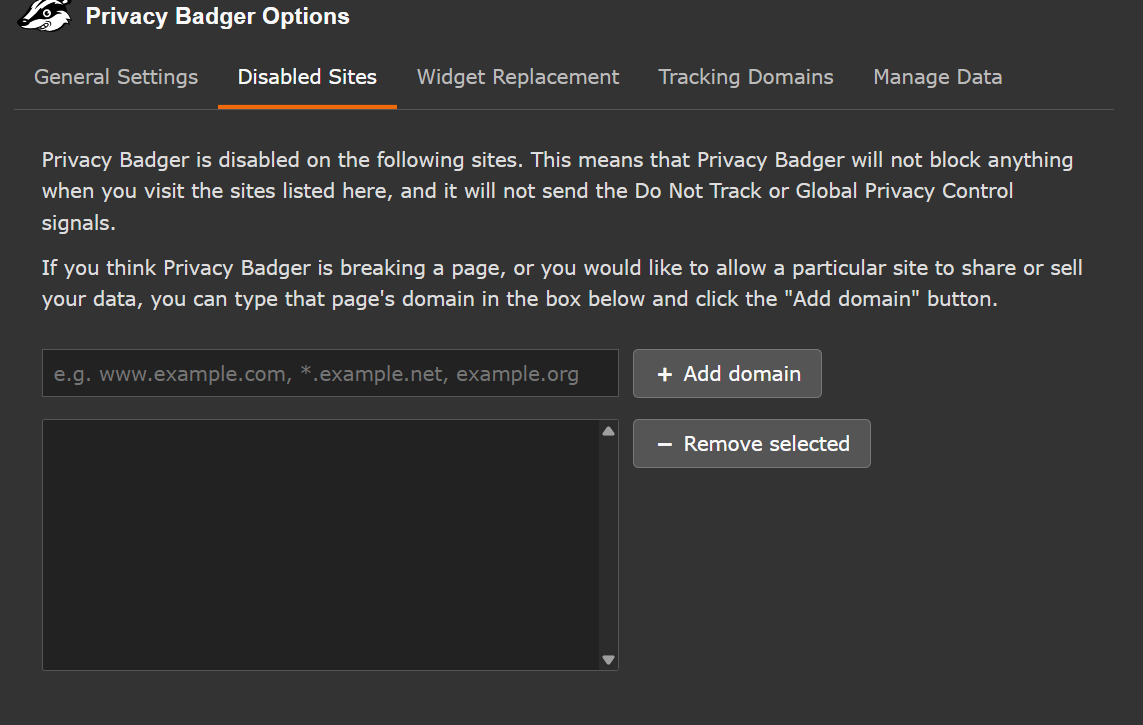The image size is (1143, 725).
Task: Focus the domain entry text box
Action: pos(330,374)
